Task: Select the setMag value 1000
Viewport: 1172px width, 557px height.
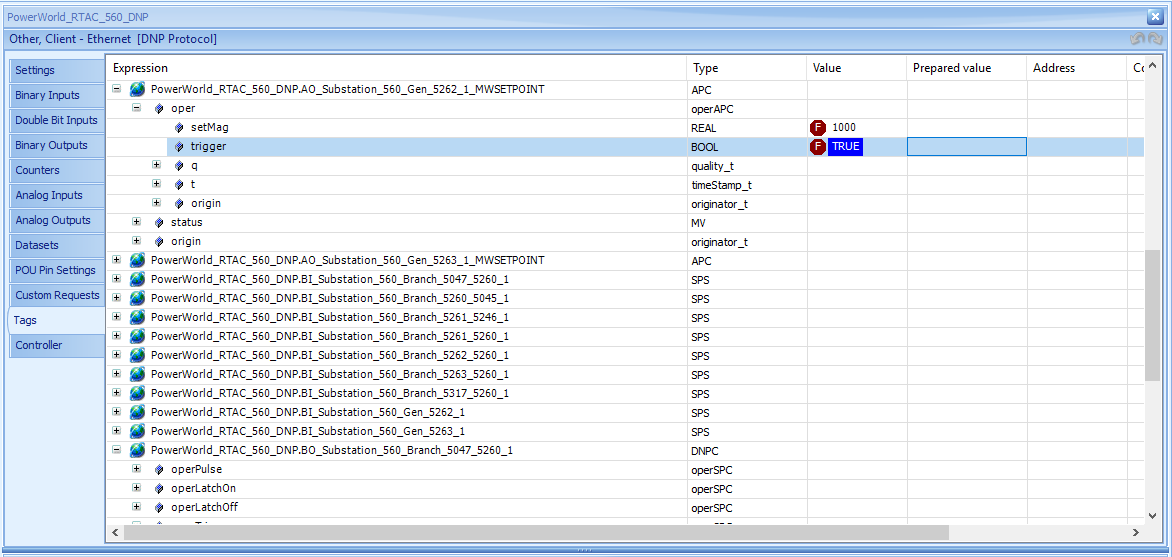Action: coord(844,128)
